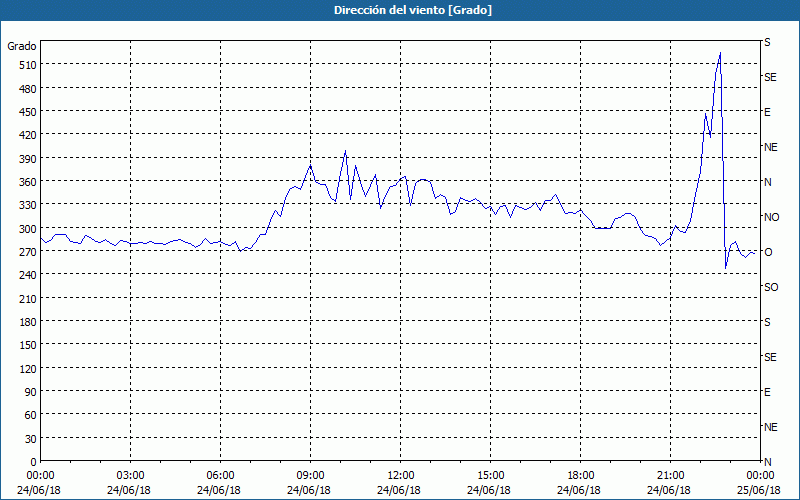Select the 330 degree axis label

click(29, 205)
